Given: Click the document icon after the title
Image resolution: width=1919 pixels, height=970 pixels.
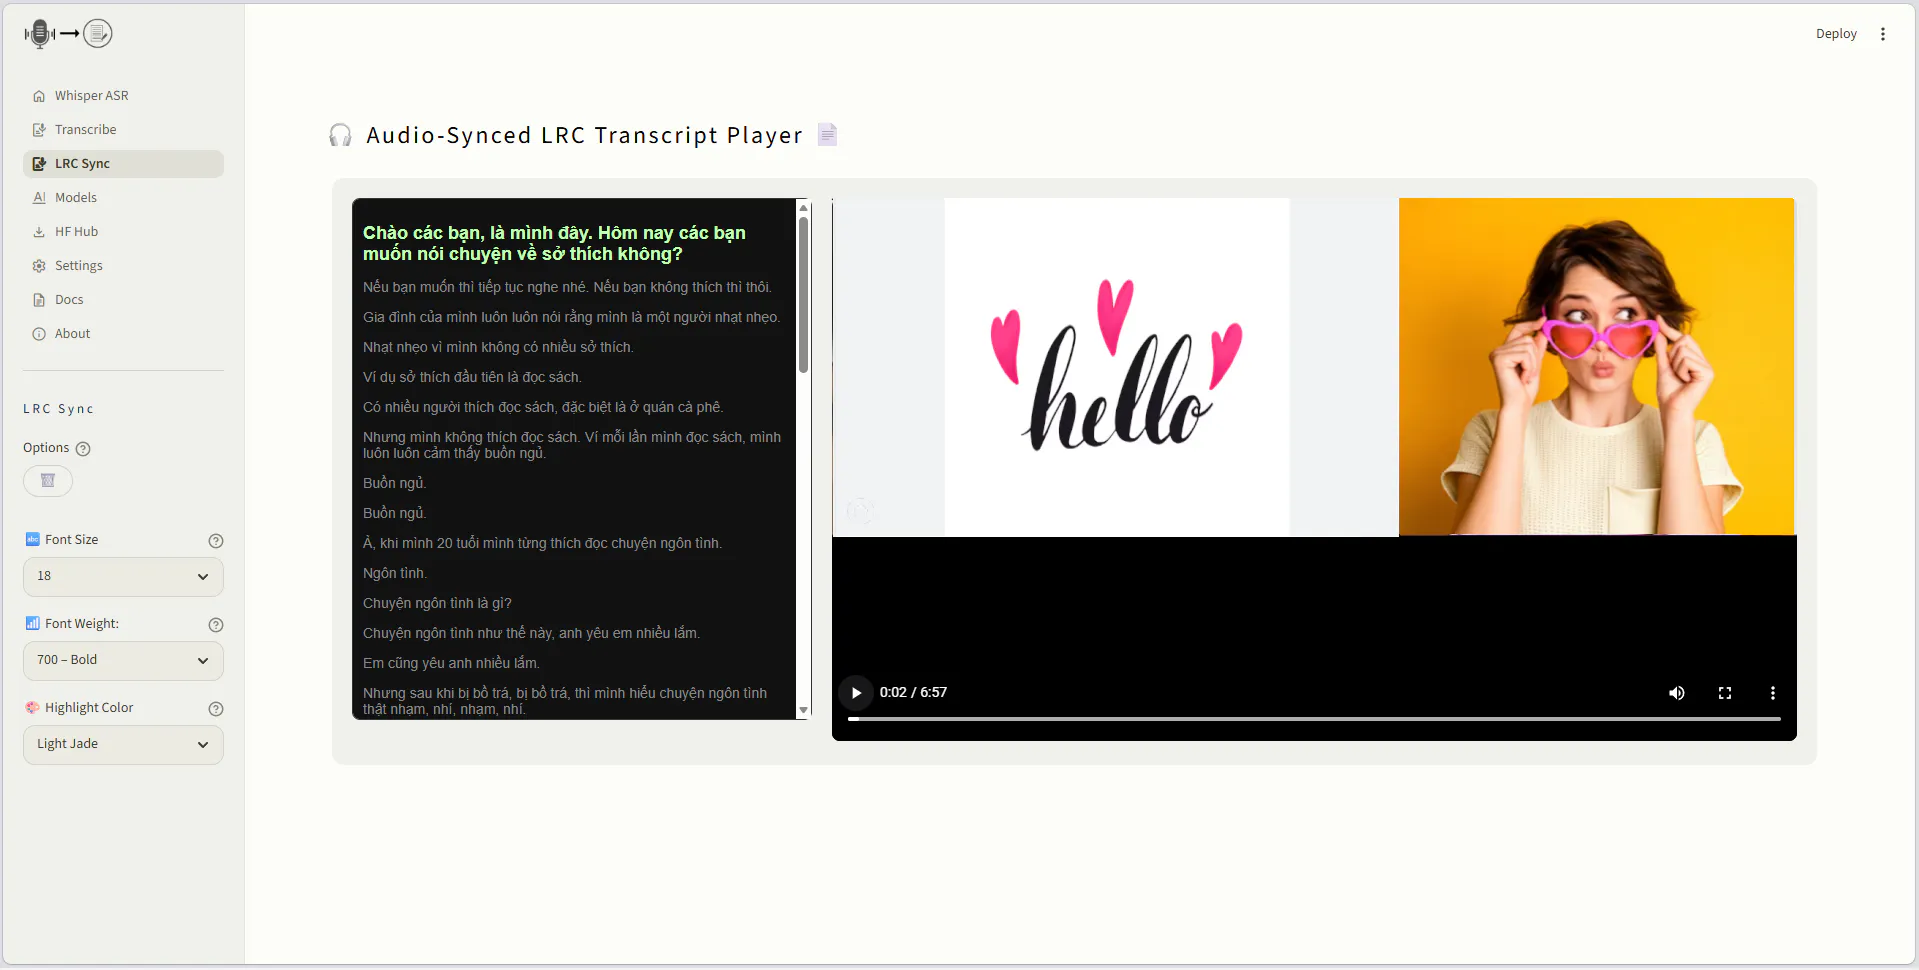Looking at the screenshot, I should (827, 134).
